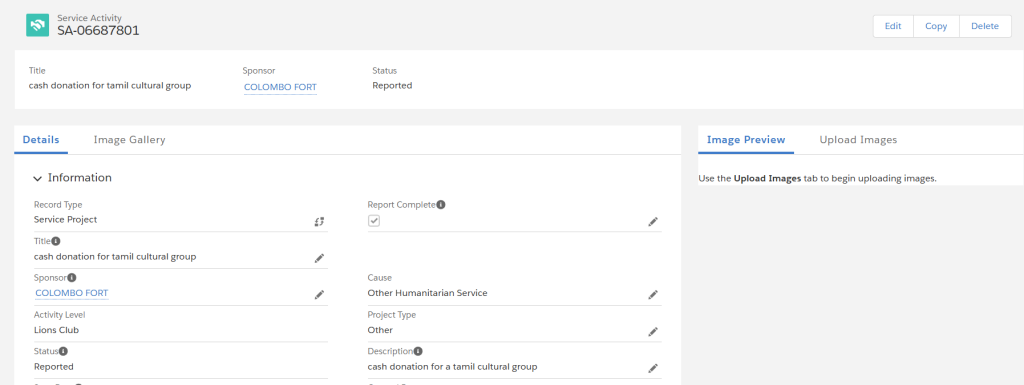Open COLOMBO FORT link in header

[x=280, y=87]
